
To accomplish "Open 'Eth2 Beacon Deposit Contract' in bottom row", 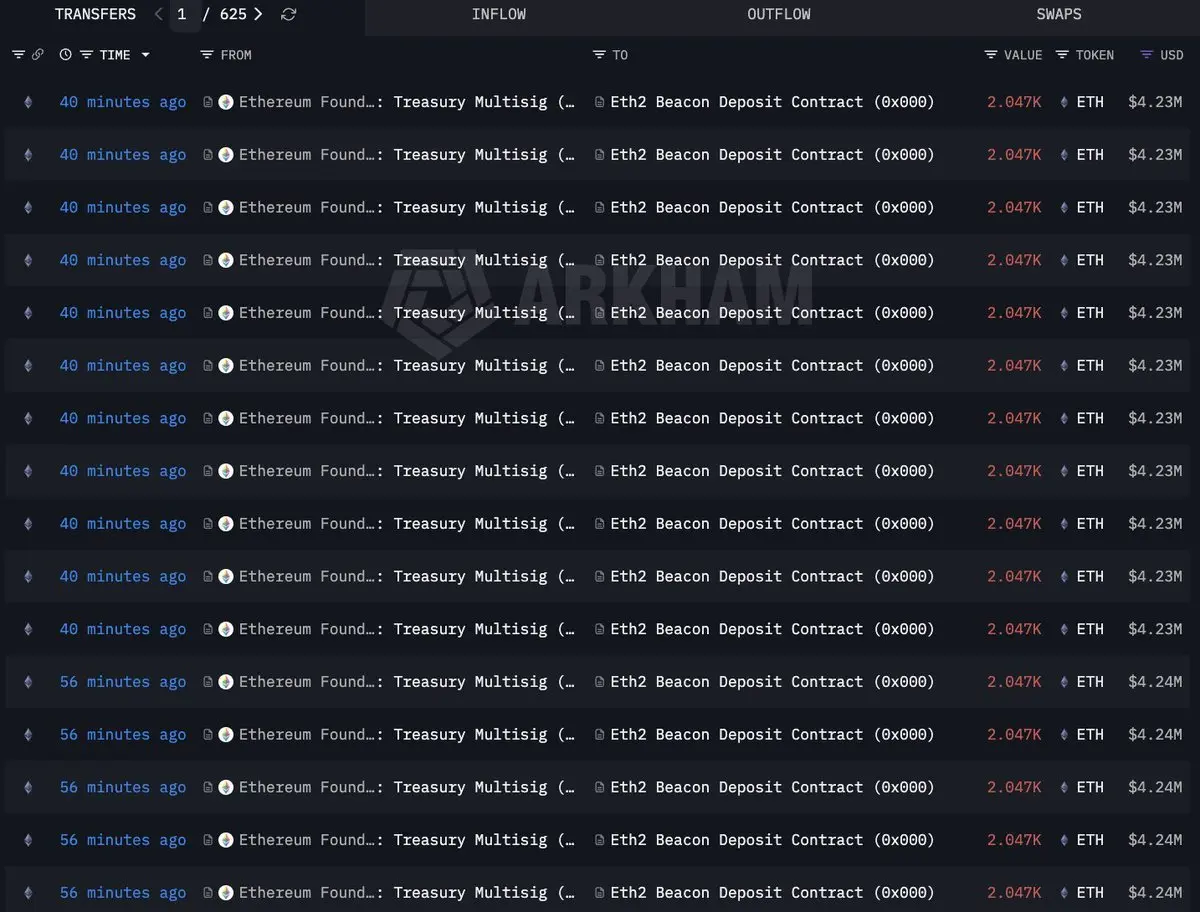I will (x=737, y=893).
